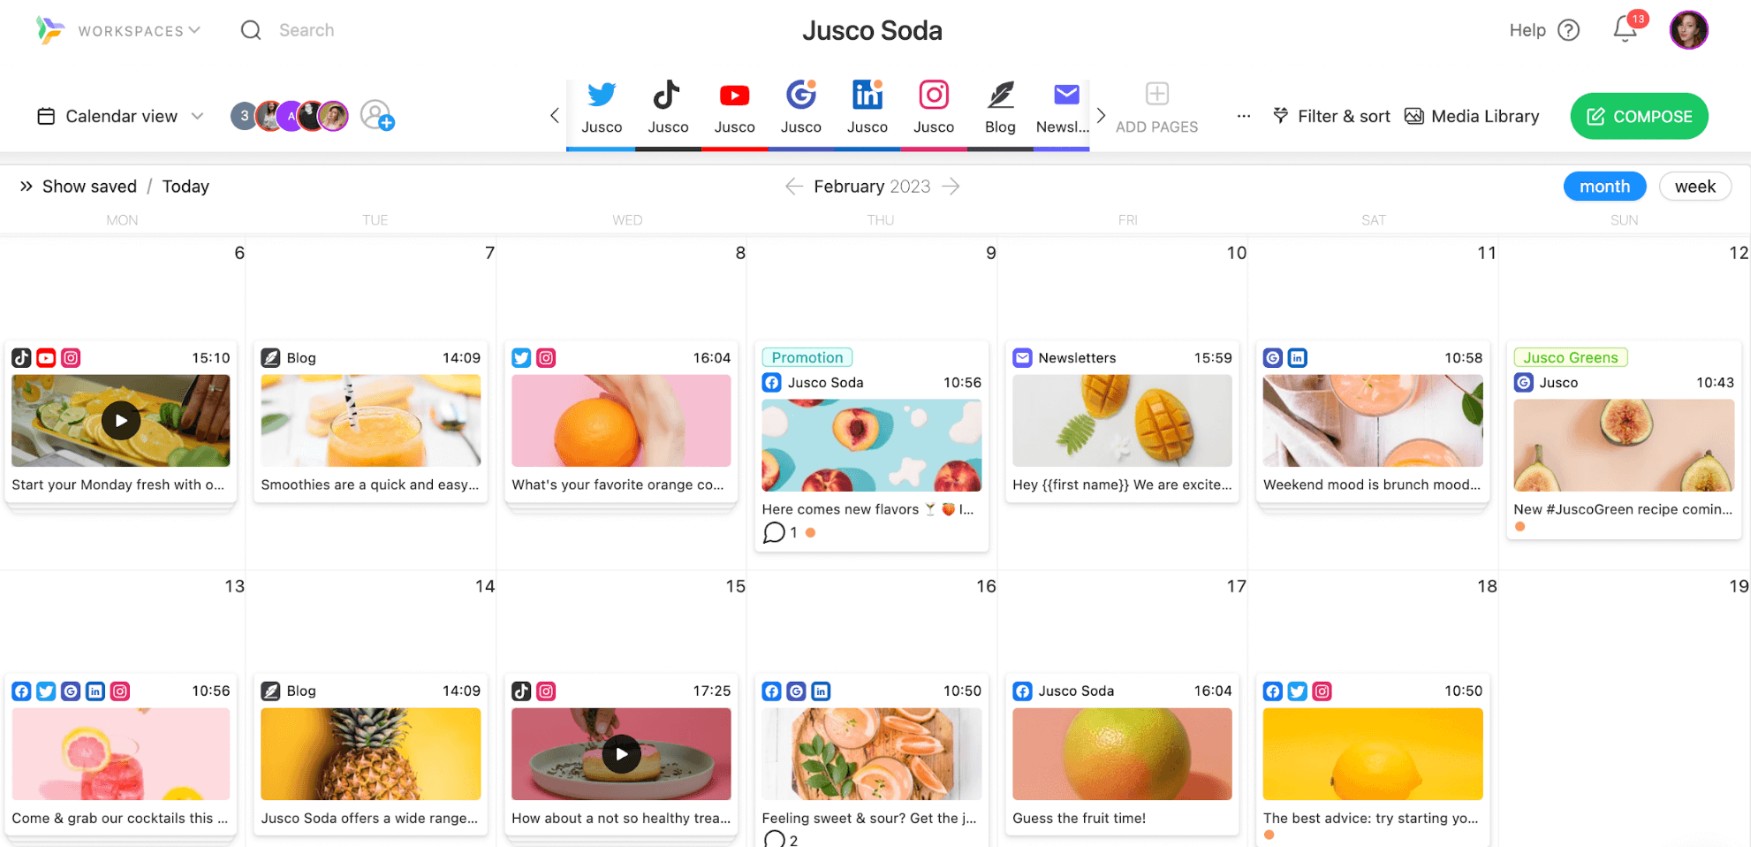Select the YouTube Jusco page icon
Image resolution: width=1751 pixels, height=847 pixels.
tap(734, 96)
